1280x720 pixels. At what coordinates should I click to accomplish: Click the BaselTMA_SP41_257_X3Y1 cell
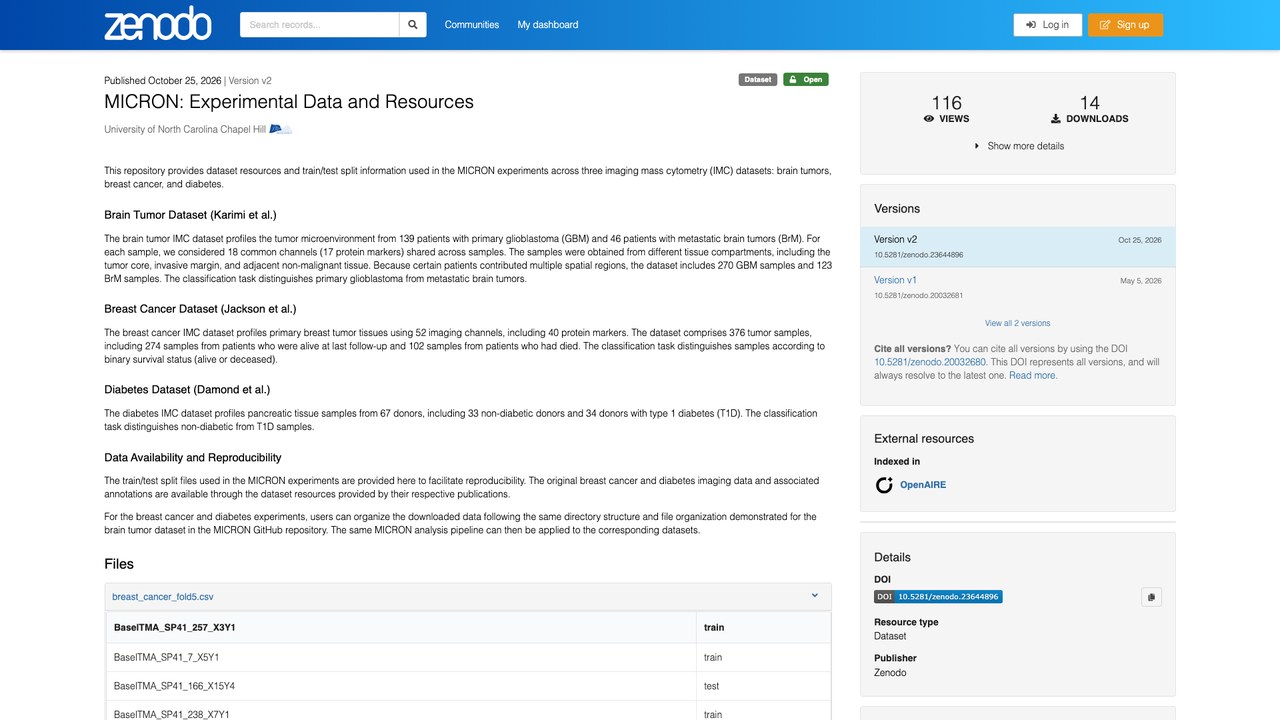pos(401,628)
